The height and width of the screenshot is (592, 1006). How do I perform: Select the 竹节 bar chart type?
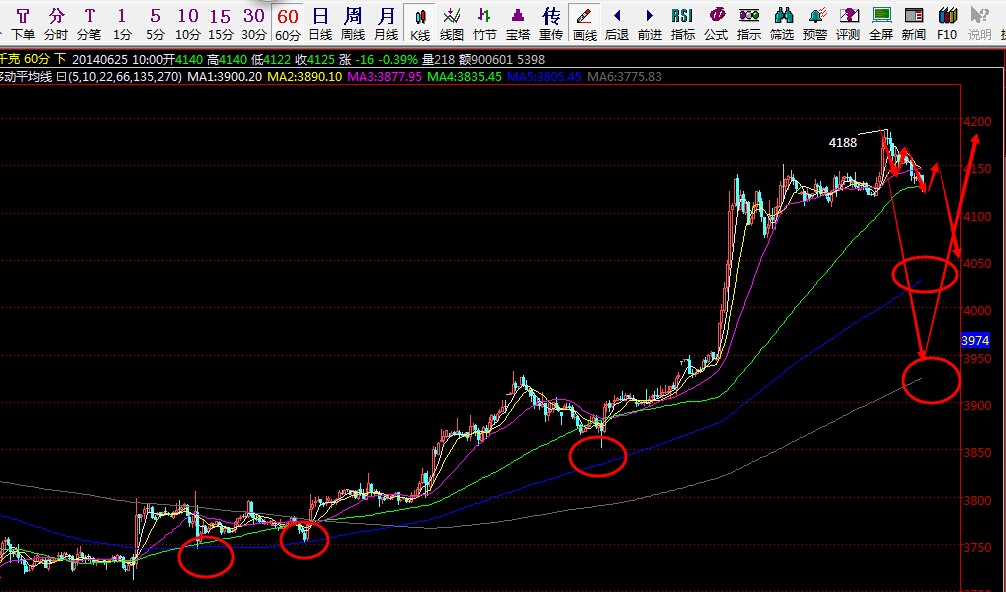click(485, 24)
